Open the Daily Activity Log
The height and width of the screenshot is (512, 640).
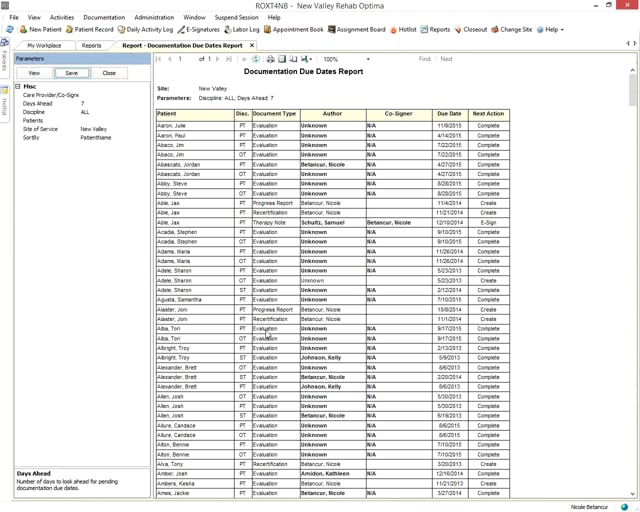(x=145, y=29)
